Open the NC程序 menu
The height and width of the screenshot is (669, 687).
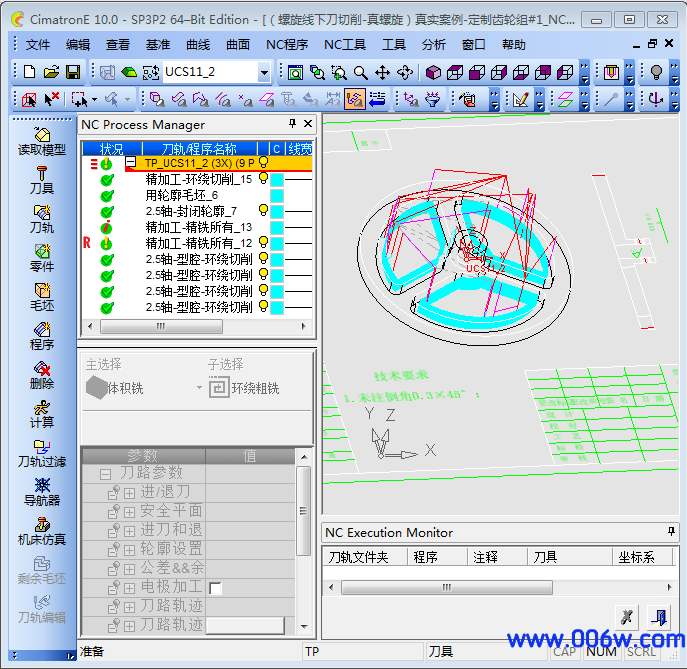287,45
